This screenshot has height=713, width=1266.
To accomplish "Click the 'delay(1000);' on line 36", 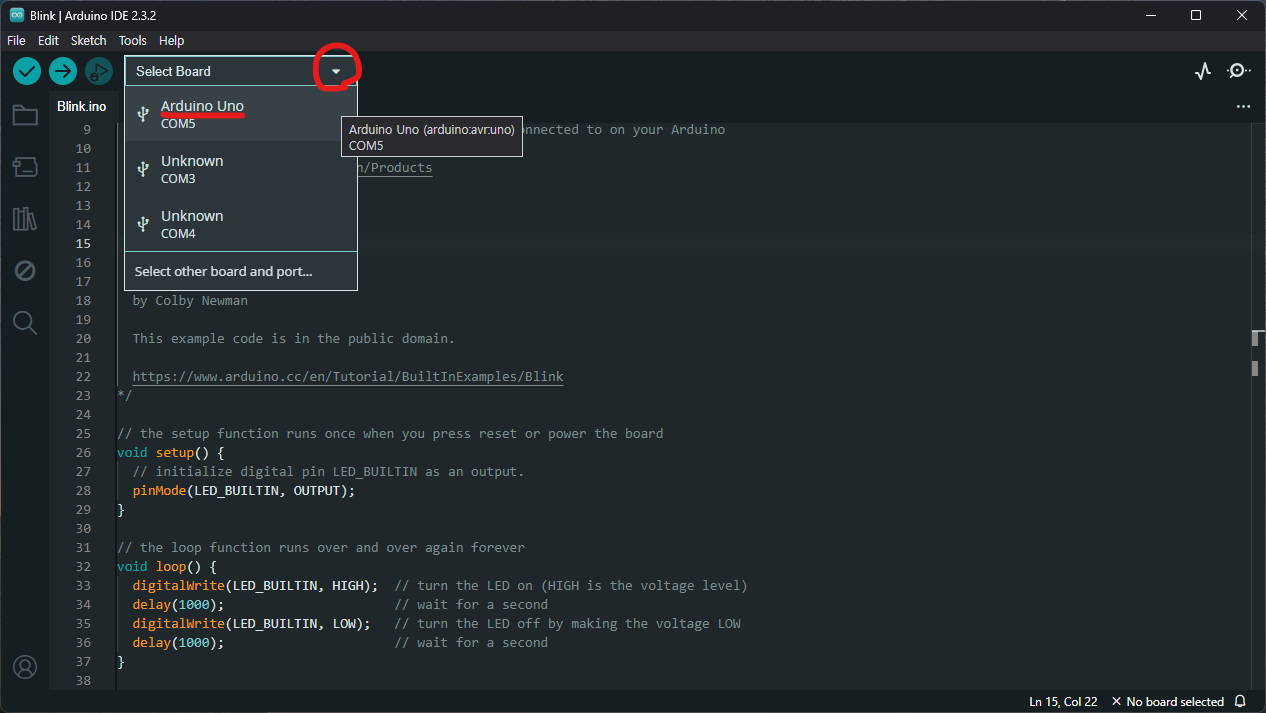I will (x=178, y=642).
